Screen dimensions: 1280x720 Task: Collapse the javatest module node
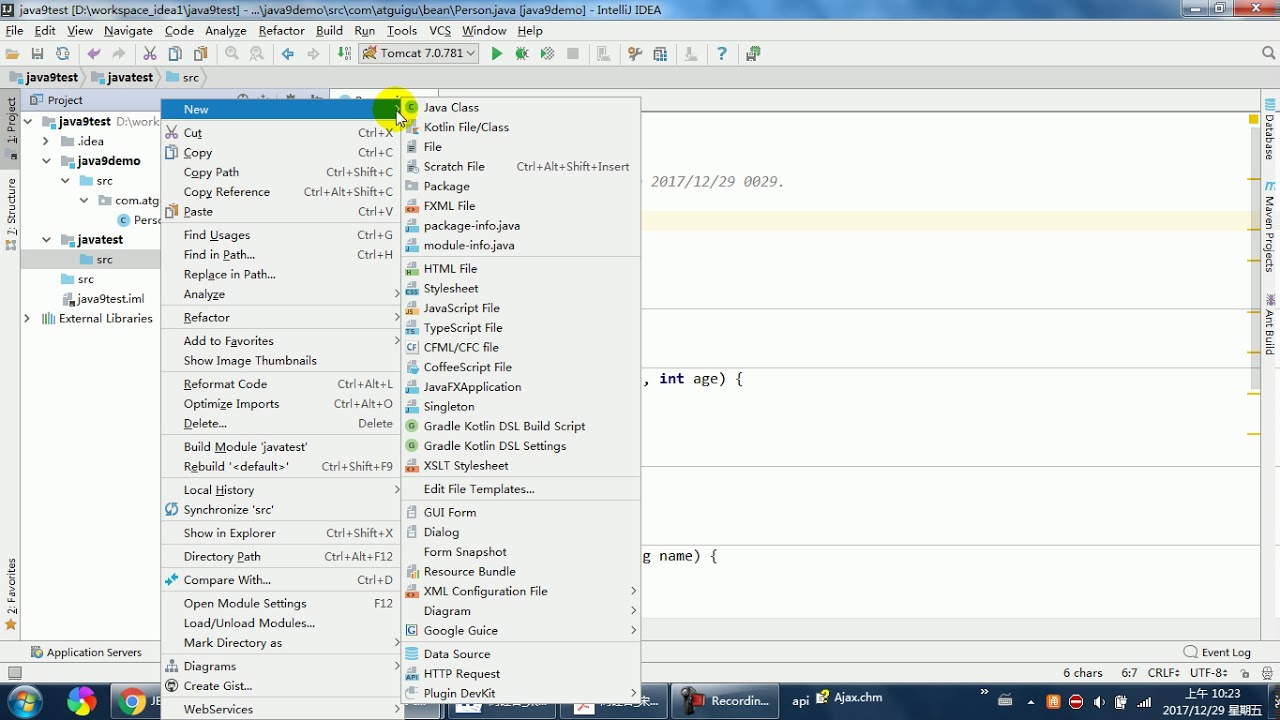click(x=47, y=240)
